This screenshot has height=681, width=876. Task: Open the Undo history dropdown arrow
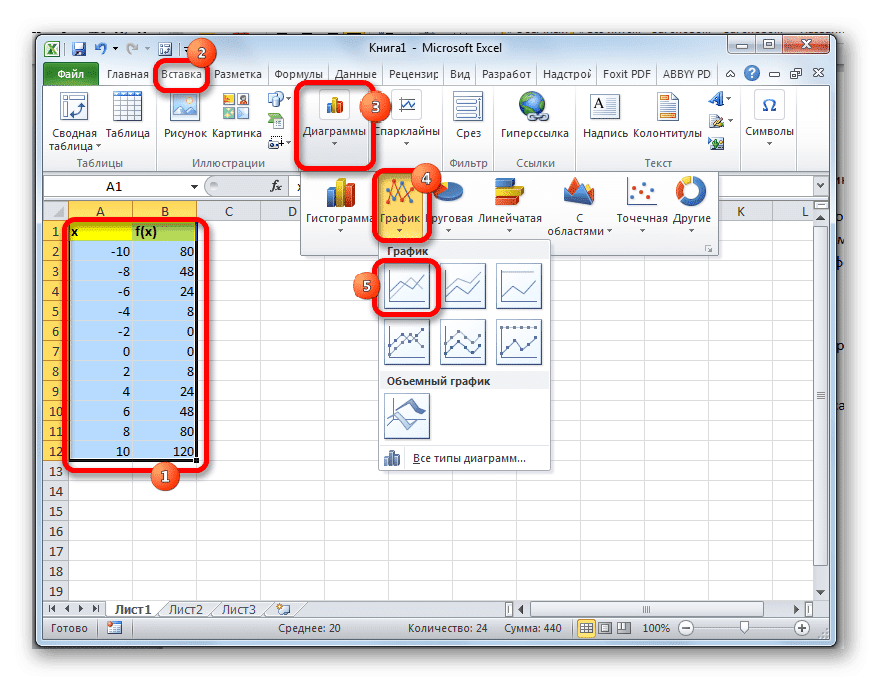pos(115,49)
